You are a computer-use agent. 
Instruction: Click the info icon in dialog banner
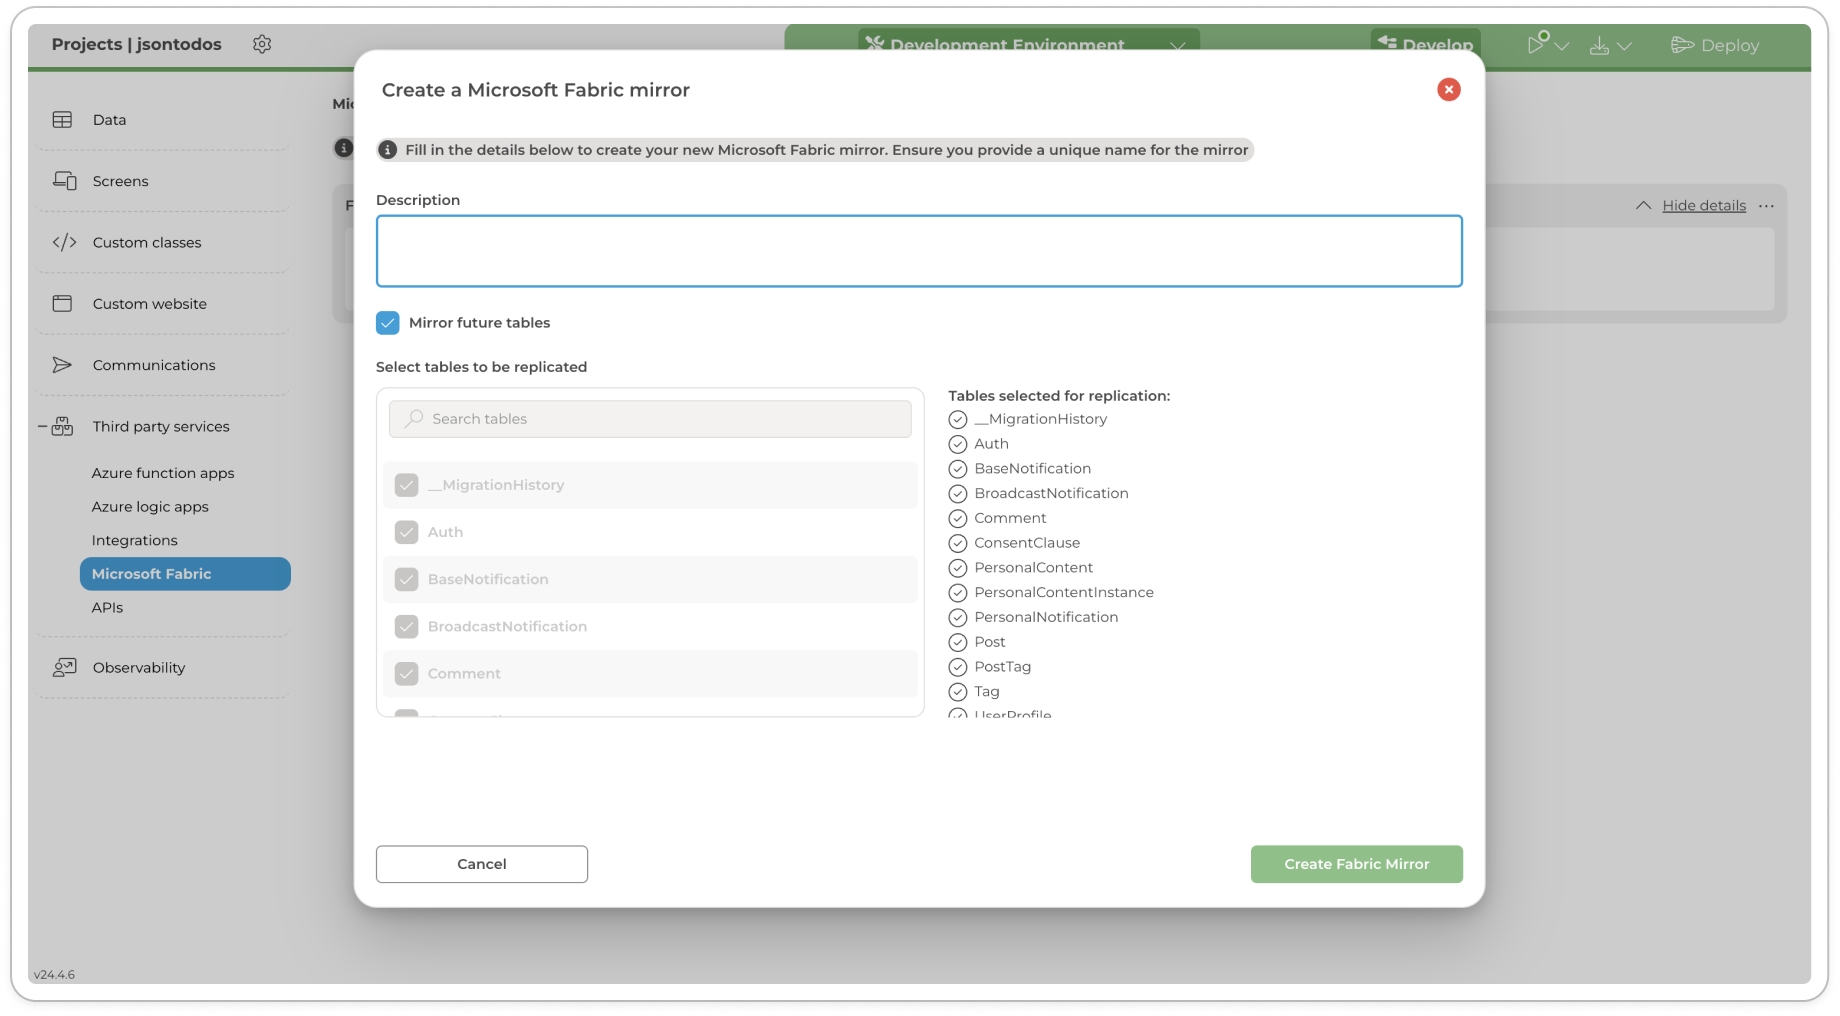[388, 150]
